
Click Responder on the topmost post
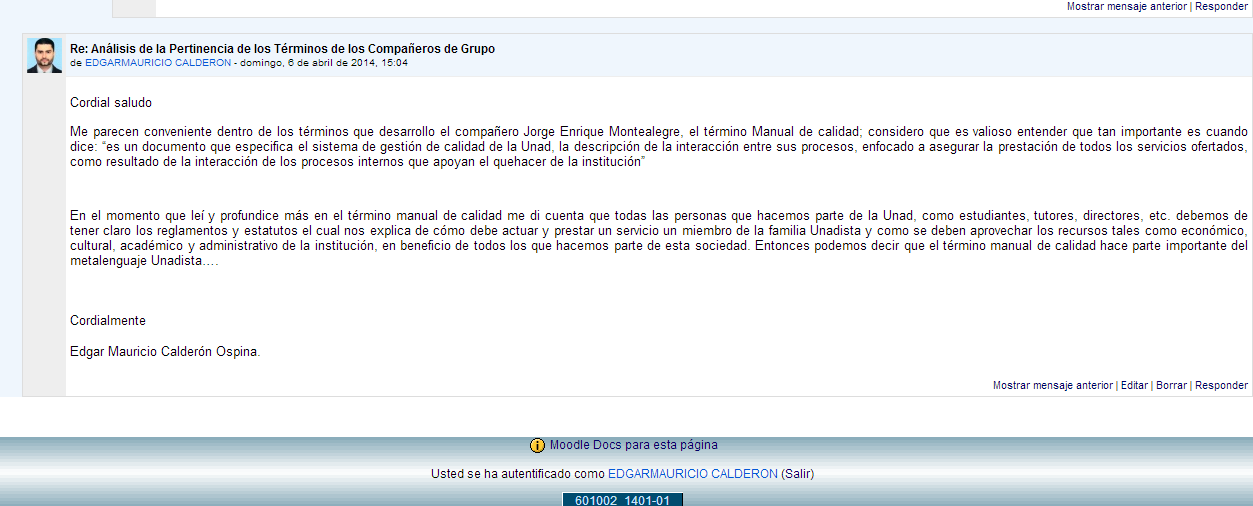point(1221,6)
